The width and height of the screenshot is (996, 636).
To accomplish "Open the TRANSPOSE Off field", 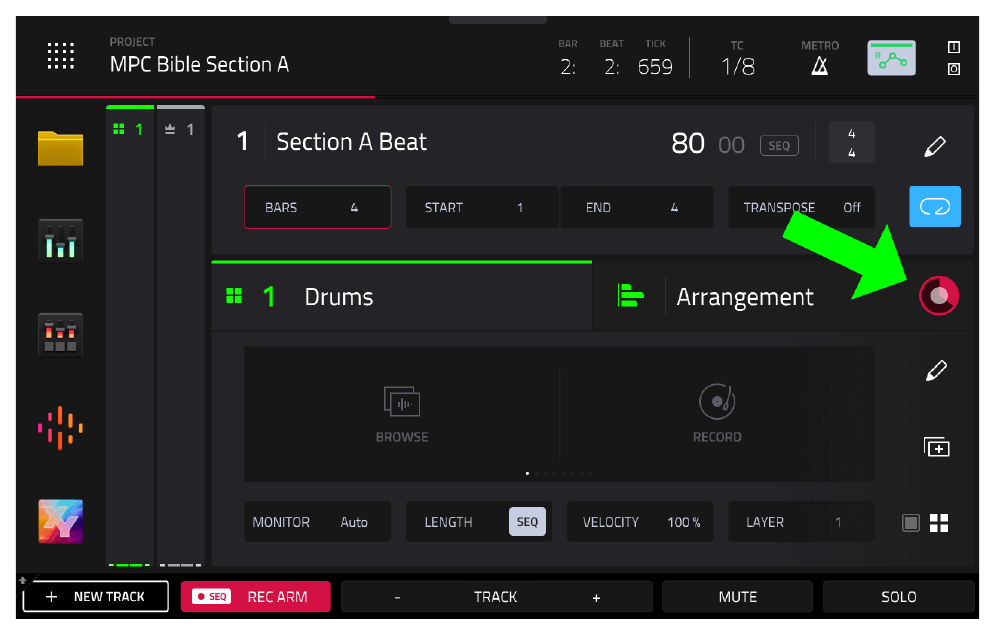I will (x=801, y=207).
